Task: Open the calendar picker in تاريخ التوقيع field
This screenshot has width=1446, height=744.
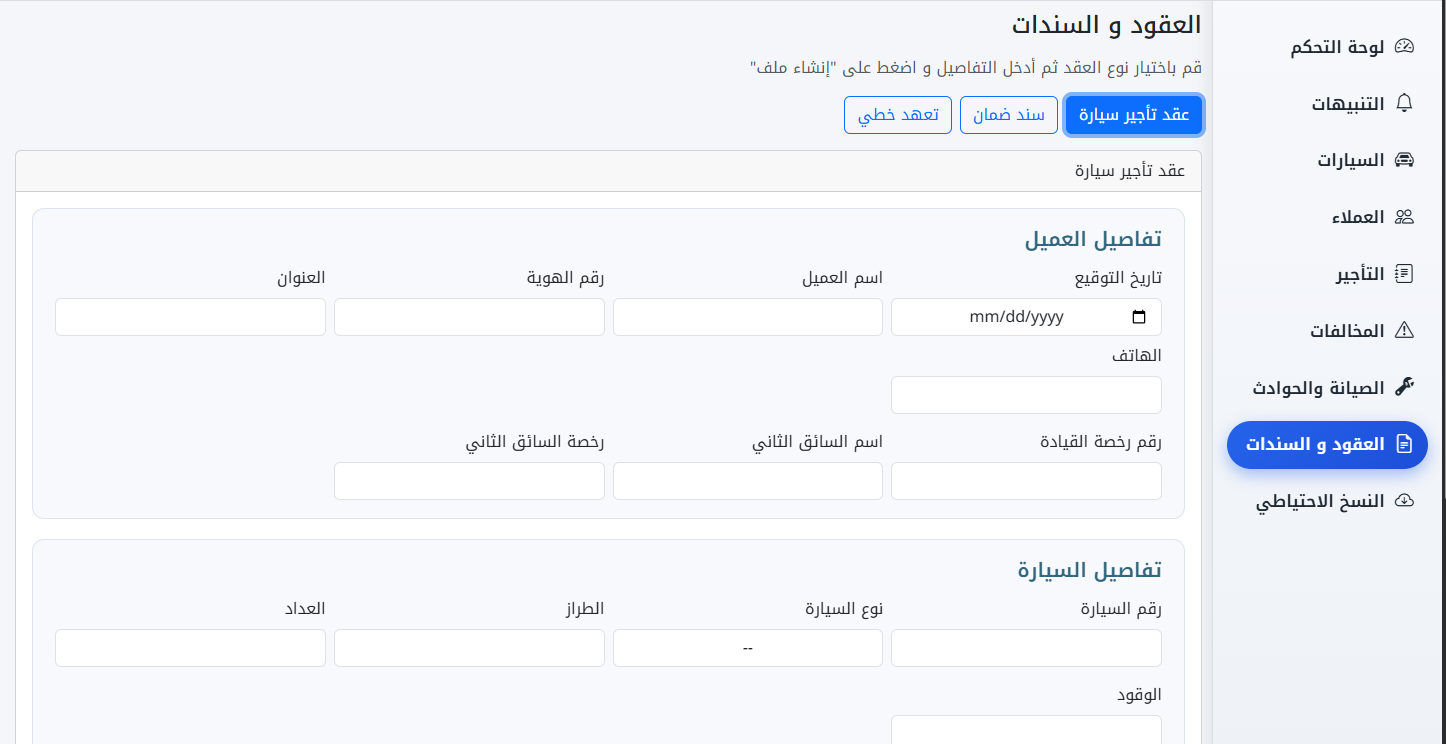Action: tap(1139, 317)
